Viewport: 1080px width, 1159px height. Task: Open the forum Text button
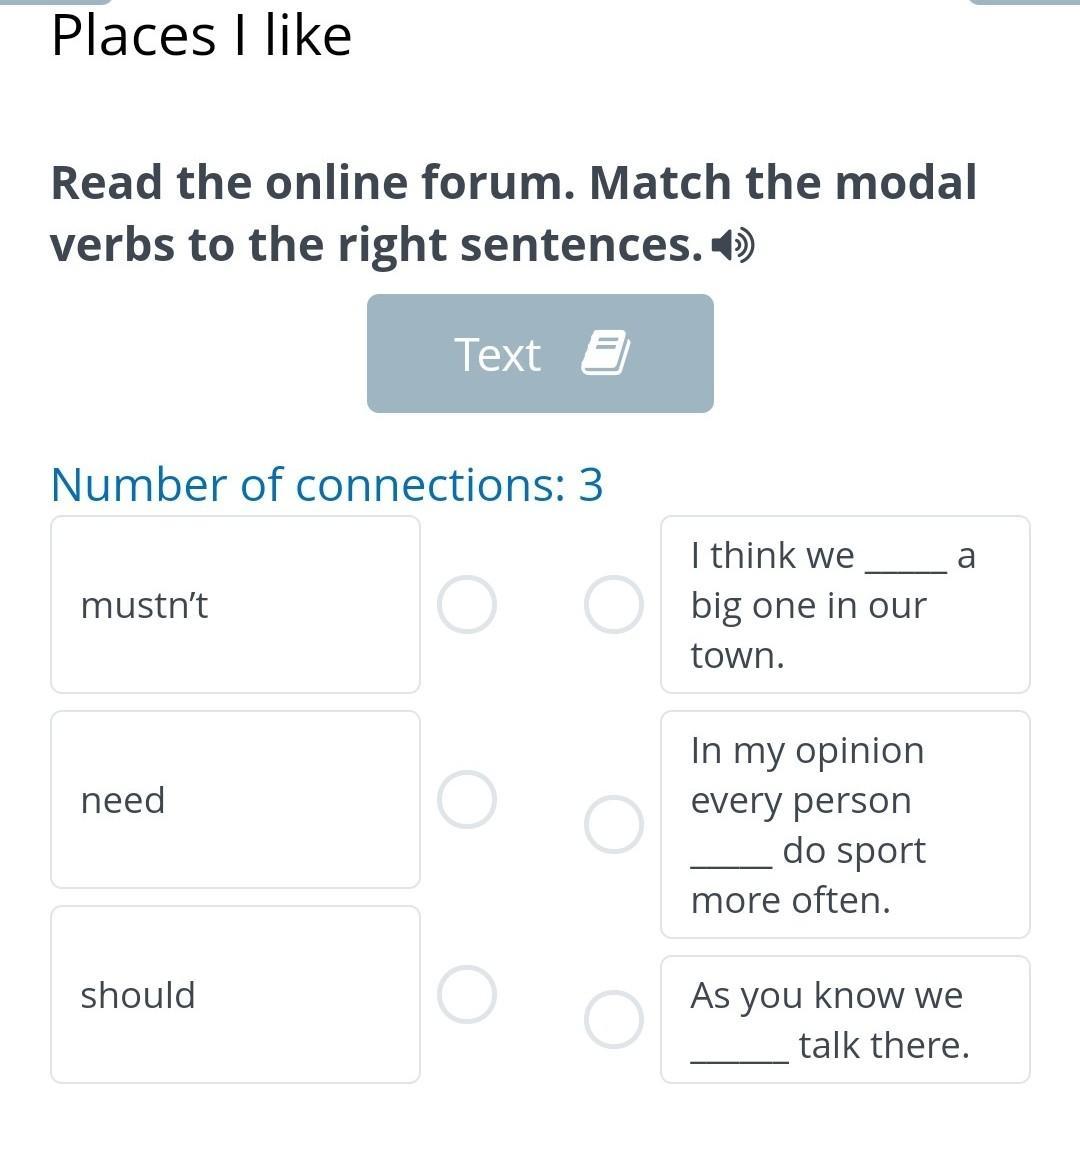pyautogui.click(x=540, y=353)
